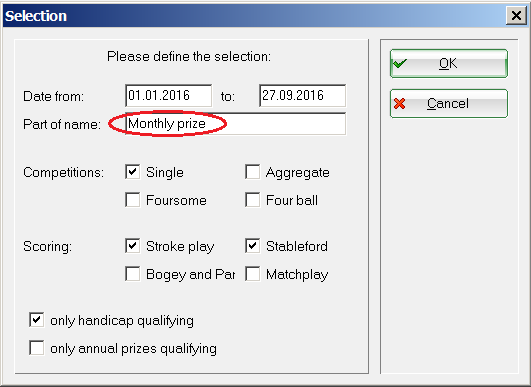This screenshot has height=387, width=531.
Task: Click the Stableford label text
Action: 297,246
